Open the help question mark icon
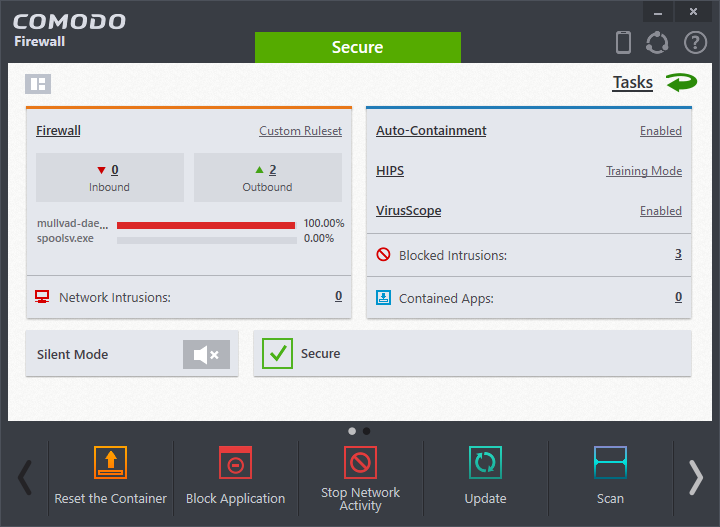This screenshot has height=527, width=720. coord(695,43)
